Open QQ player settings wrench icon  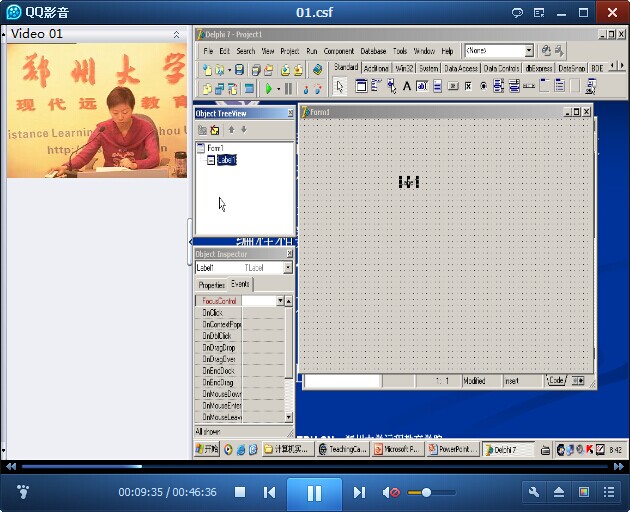[534, 492]
